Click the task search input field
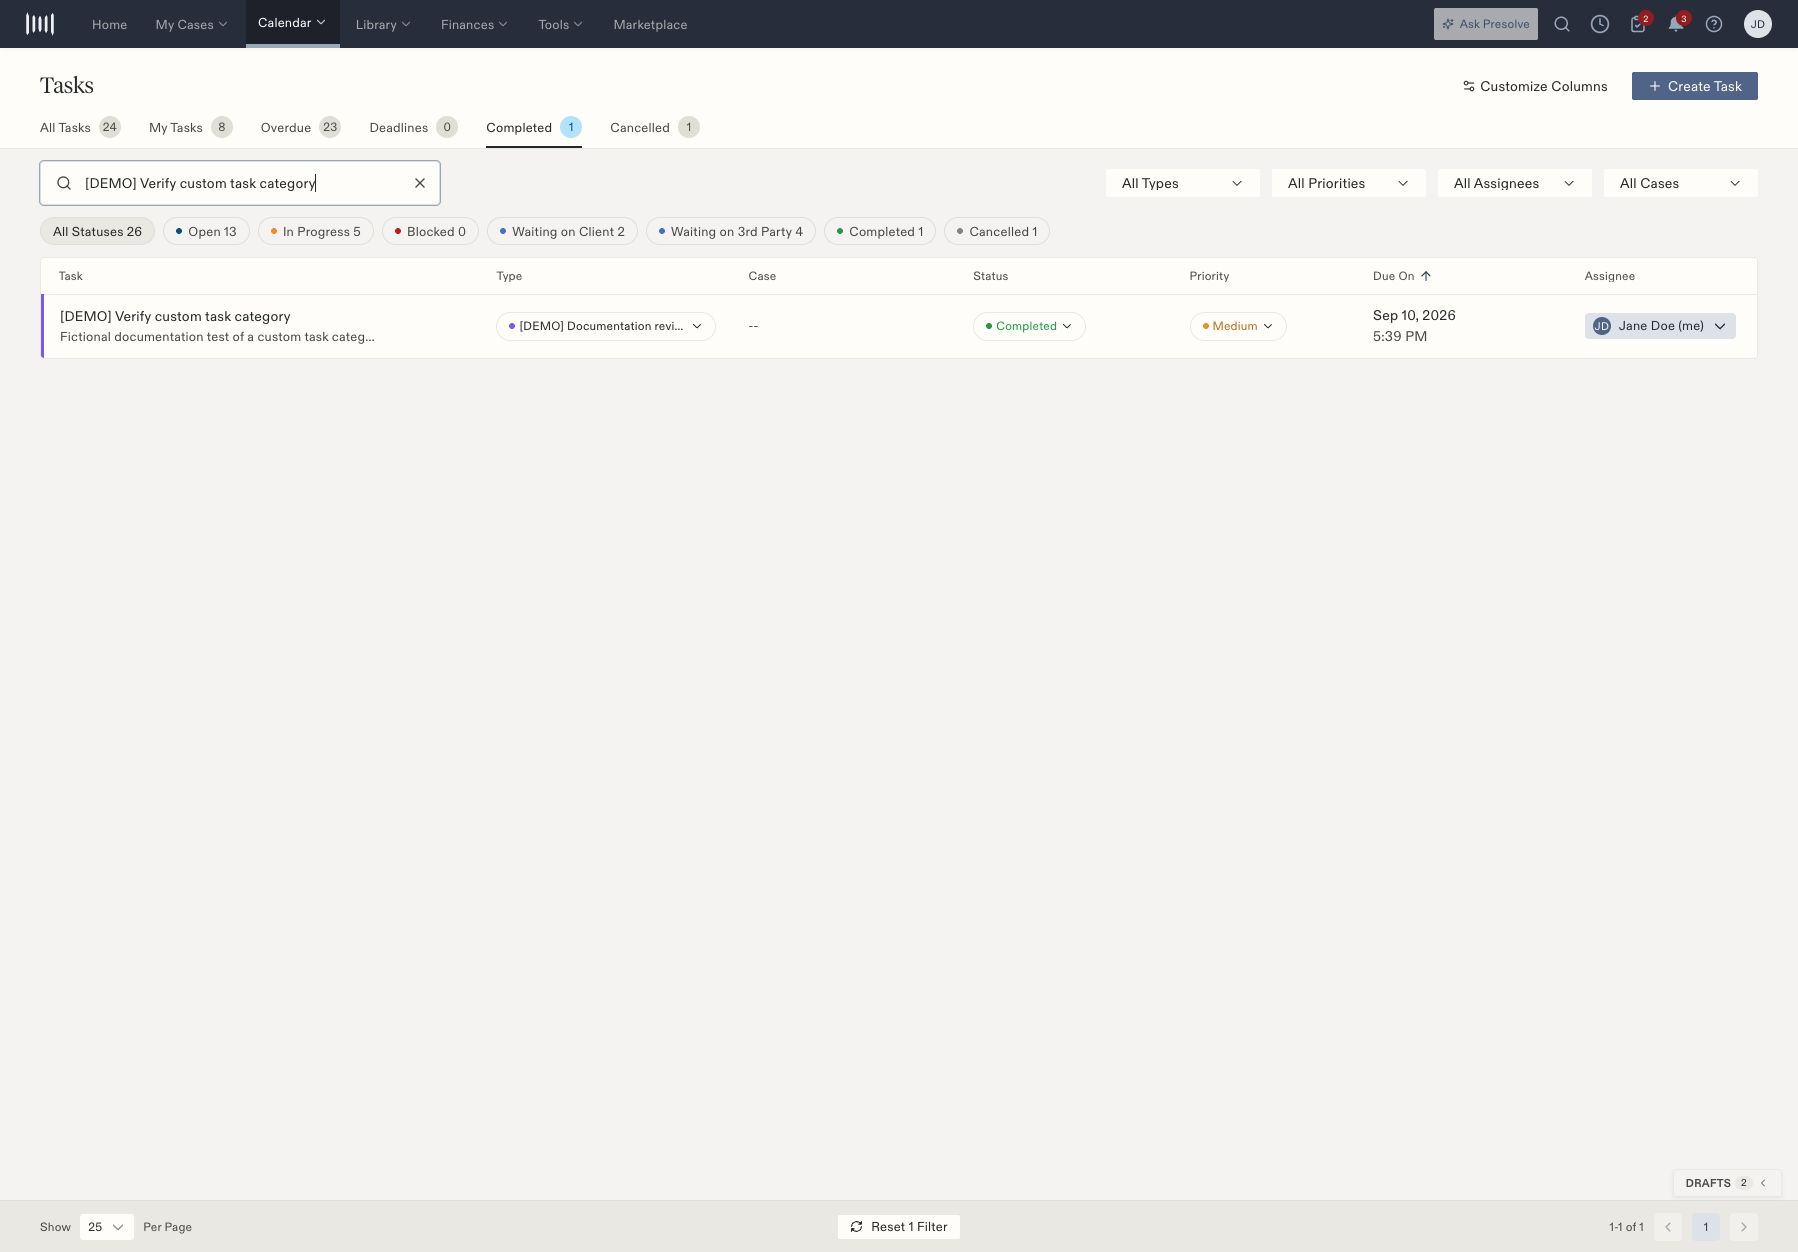 tap(240, 183)
